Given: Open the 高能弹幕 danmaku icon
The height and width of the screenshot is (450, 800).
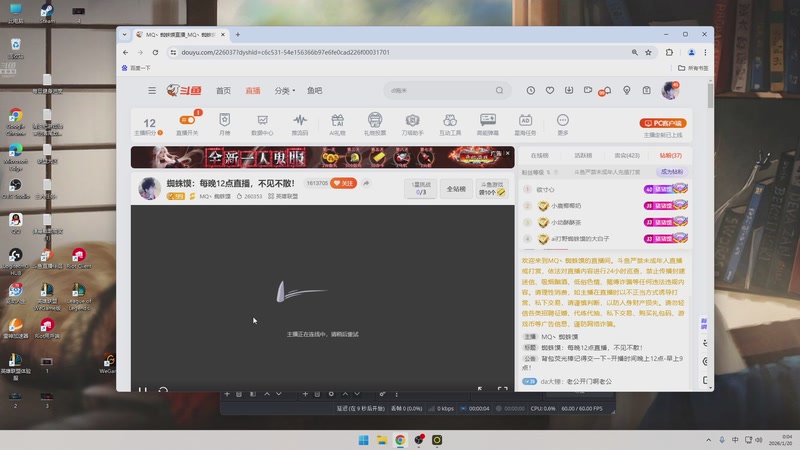Looking at the screenshot, I should (x=488, y=124).
